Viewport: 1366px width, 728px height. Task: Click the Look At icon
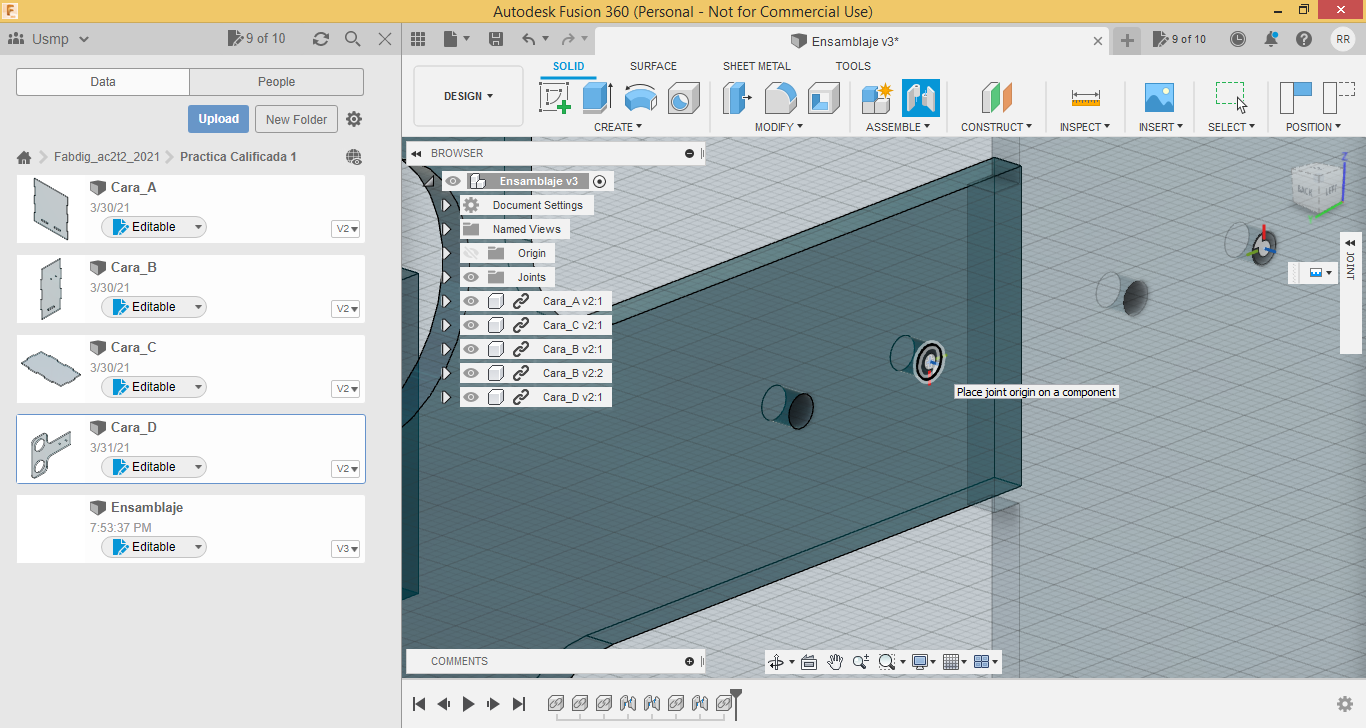(809, 662)
